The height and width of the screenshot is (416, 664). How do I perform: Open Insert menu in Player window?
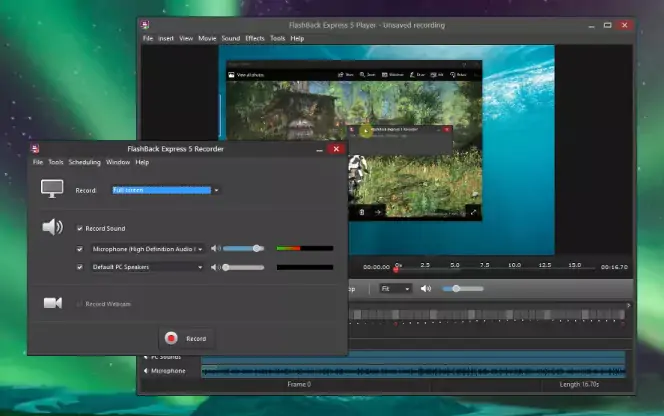pyautogui.click(x=166, y=39)
